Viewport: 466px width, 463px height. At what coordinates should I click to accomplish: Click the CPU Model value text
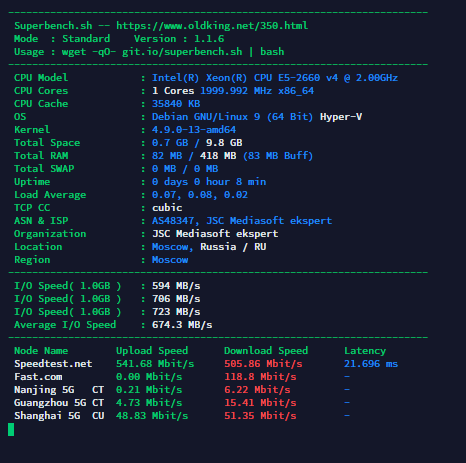(275, 78)
